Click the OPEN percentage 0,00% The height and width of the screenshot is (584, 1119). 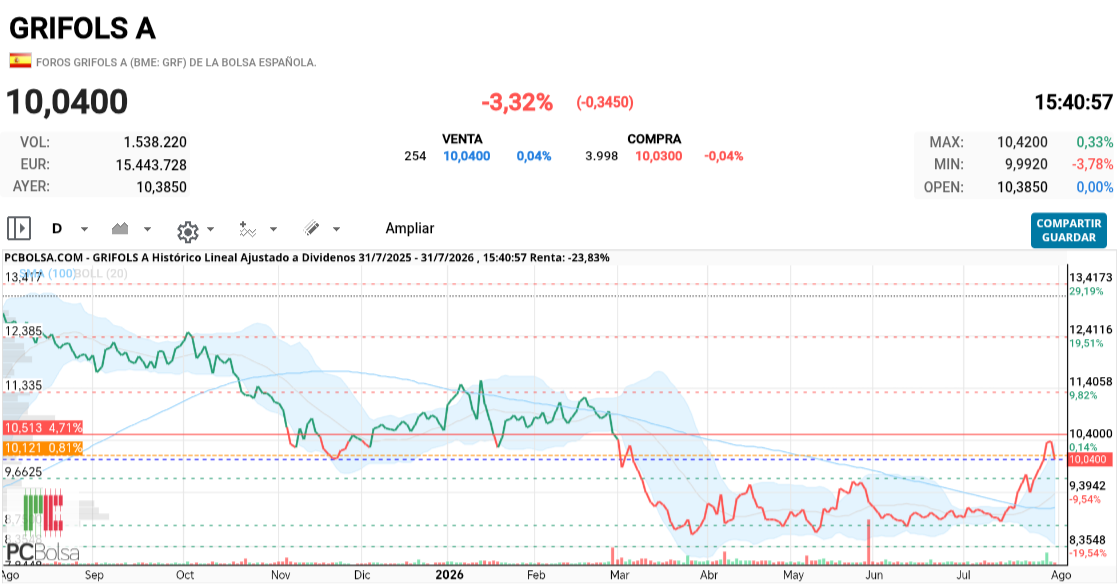[x=1095, y=187]
